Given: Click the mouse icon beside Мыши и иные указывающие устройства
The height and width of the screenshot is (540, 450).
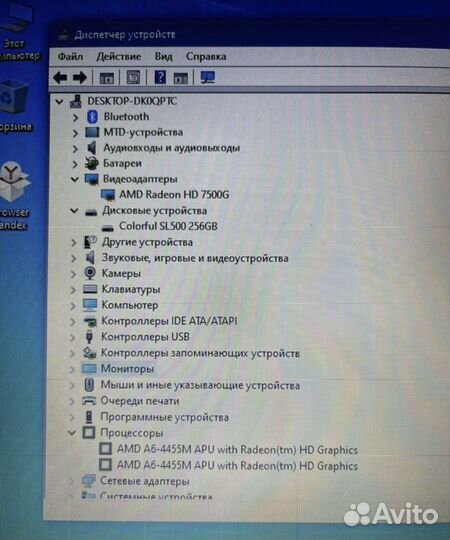Looking at the screenshot, I should point(89,385).
